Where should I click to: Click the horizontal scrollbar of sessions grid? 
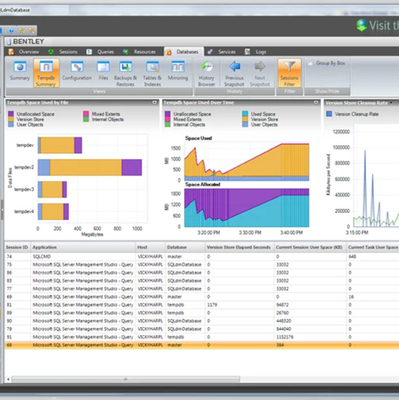126,379
